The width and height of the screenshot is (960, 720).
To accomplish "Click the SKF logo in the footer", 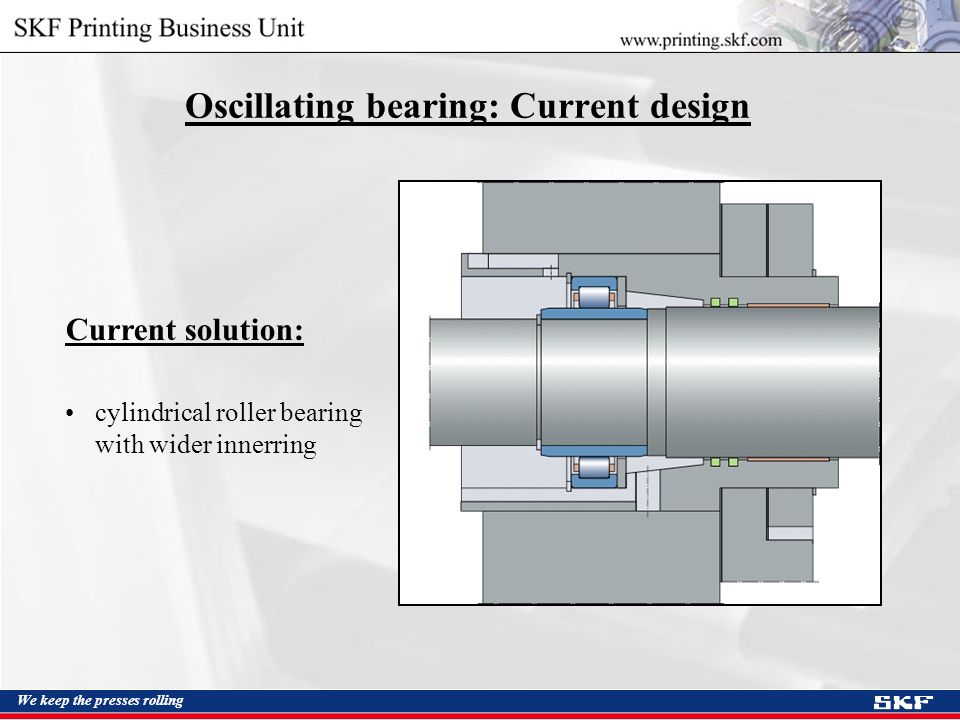I will click(903, 702).
